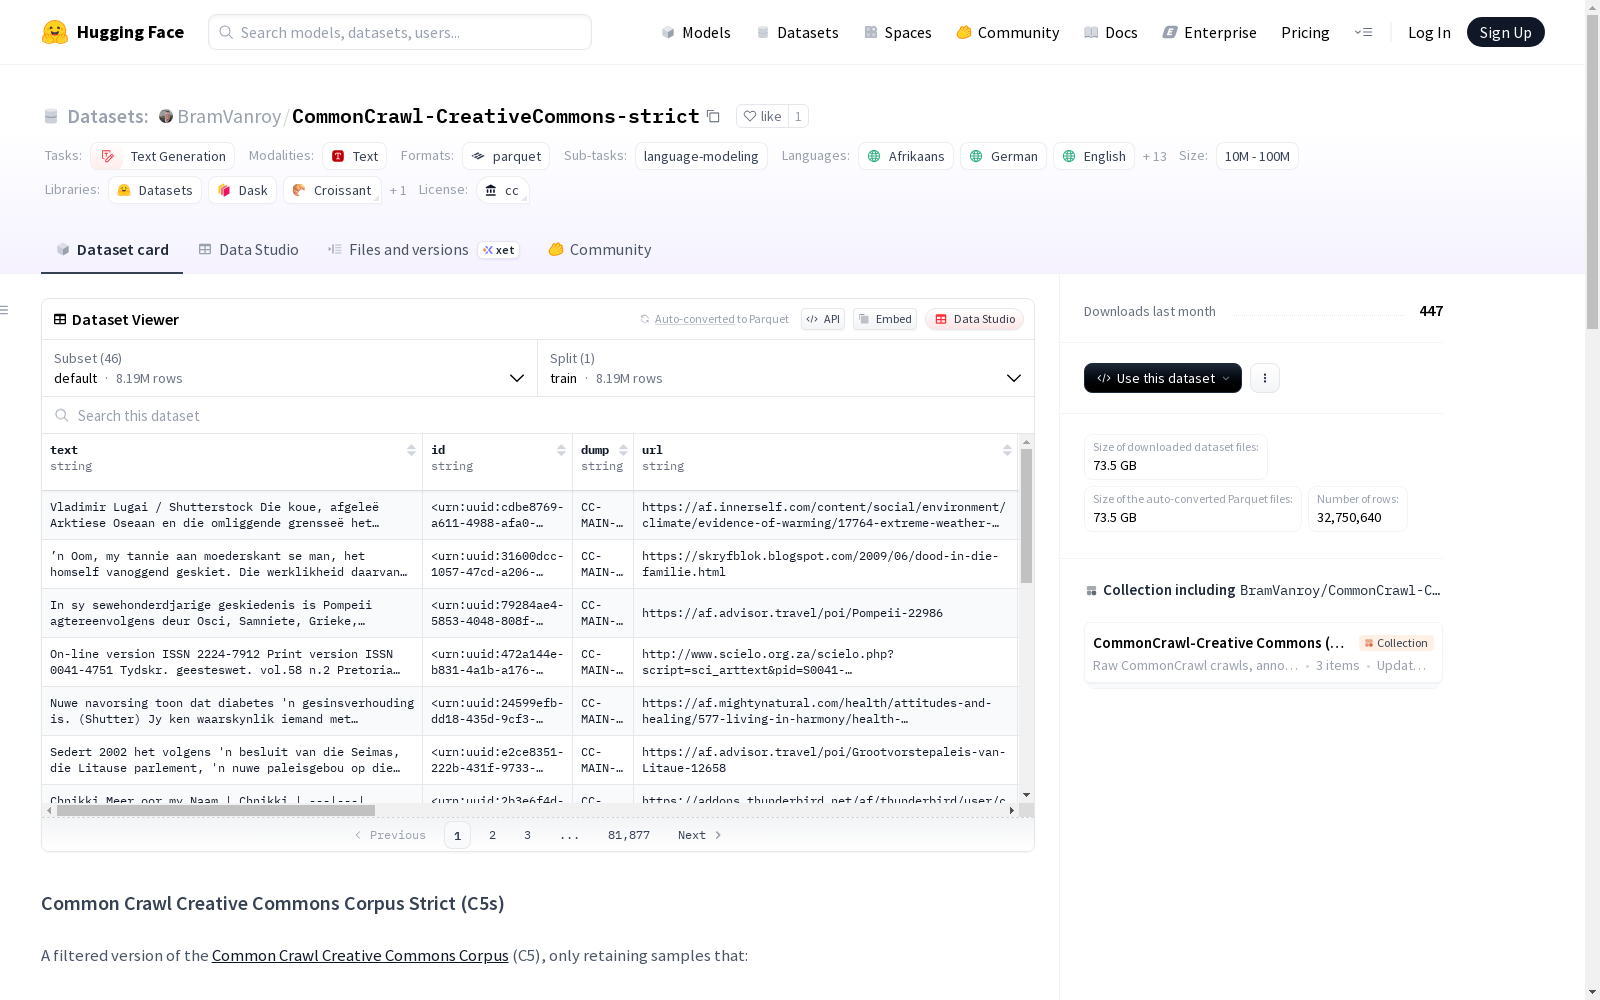The width and height of the screenshot is (1600, 1000).
Task: Show the +13 more languages
Action: [x=1155, y=156]
